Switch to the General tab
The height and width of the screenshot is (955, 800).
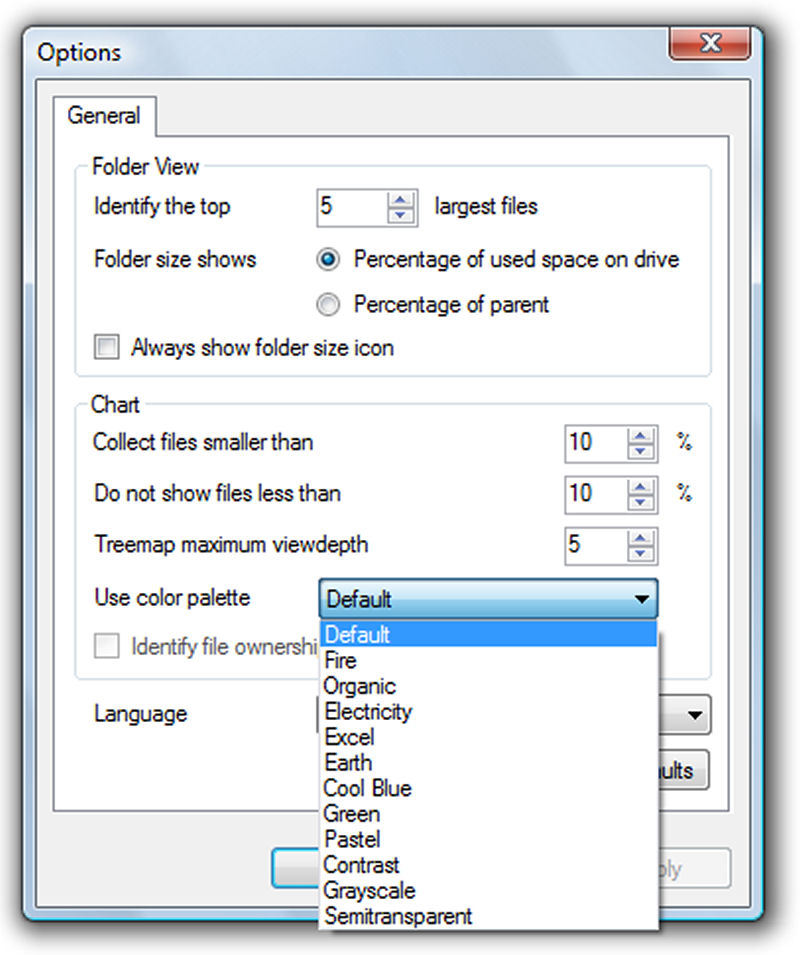tap(104, 116)
